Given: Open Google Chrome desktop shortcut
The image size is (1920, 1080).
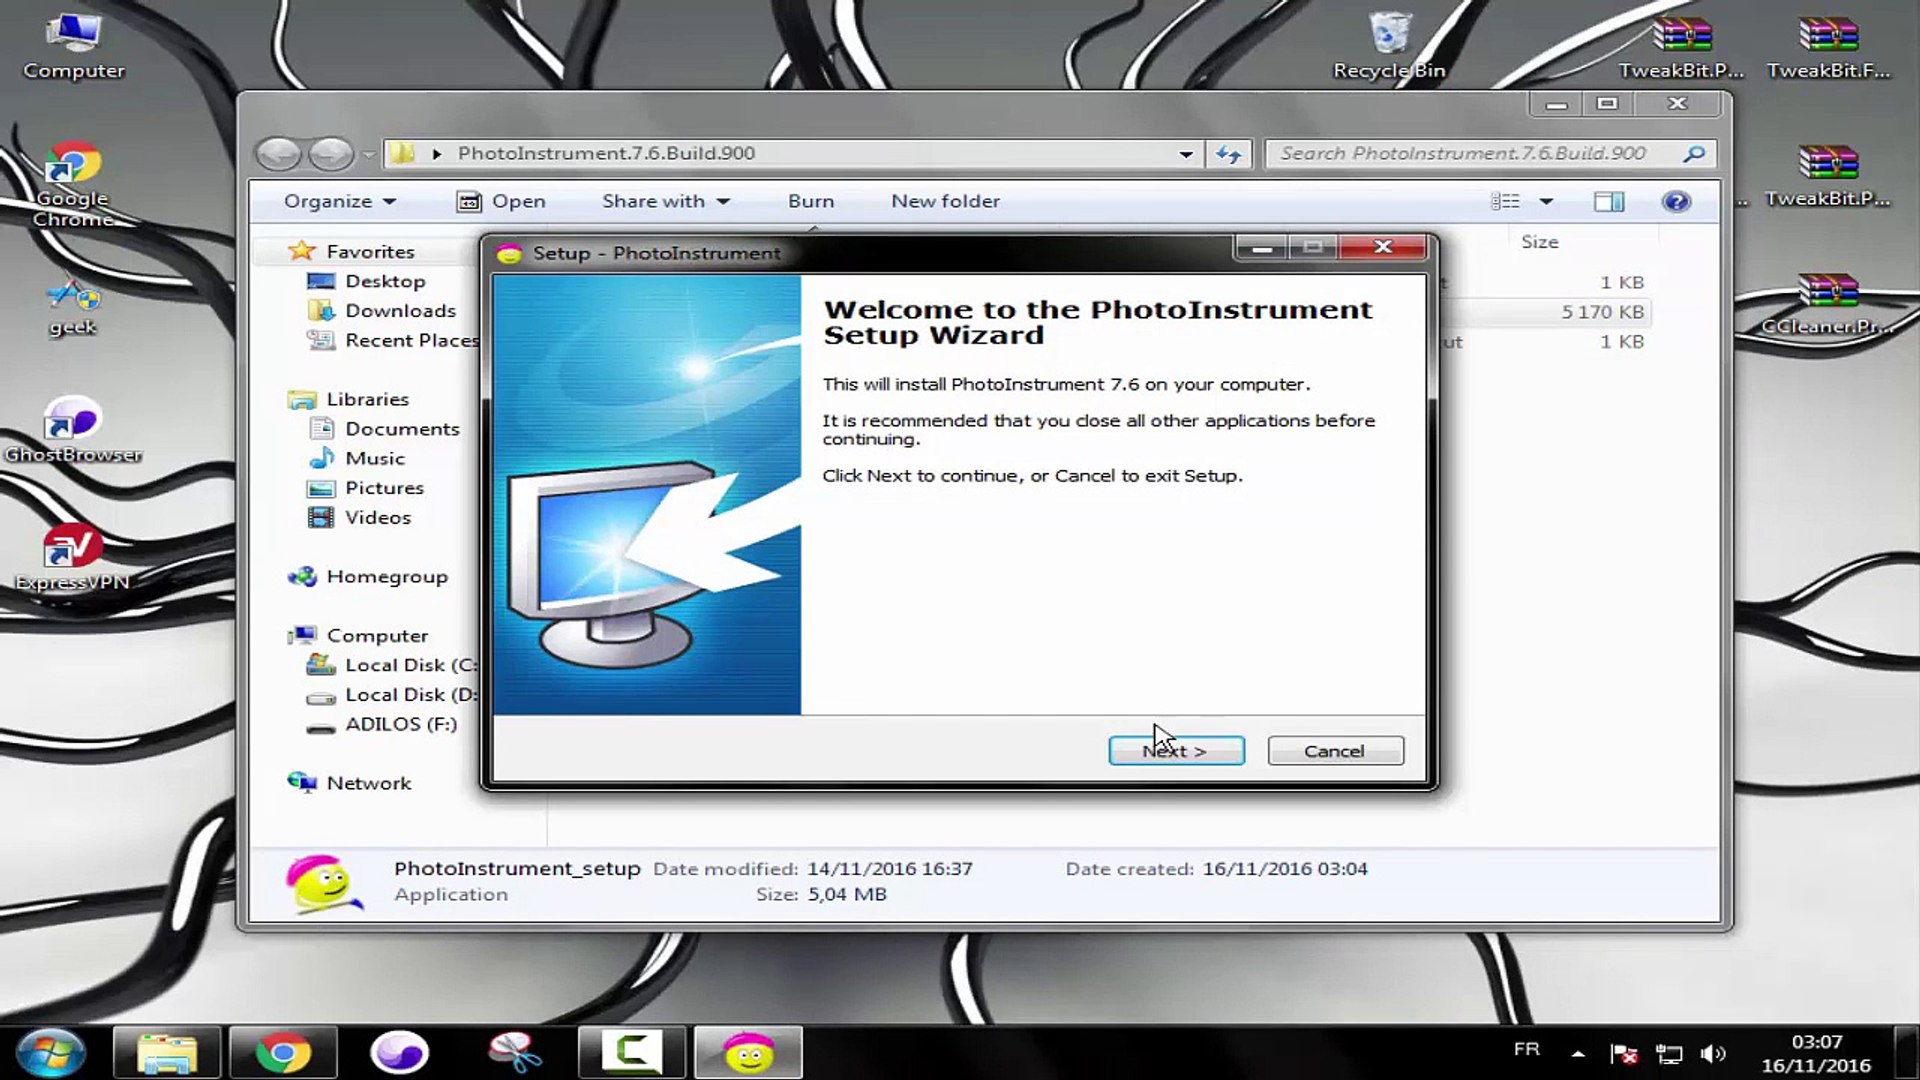Looking at the screenshot, I should tap(72, 185).
